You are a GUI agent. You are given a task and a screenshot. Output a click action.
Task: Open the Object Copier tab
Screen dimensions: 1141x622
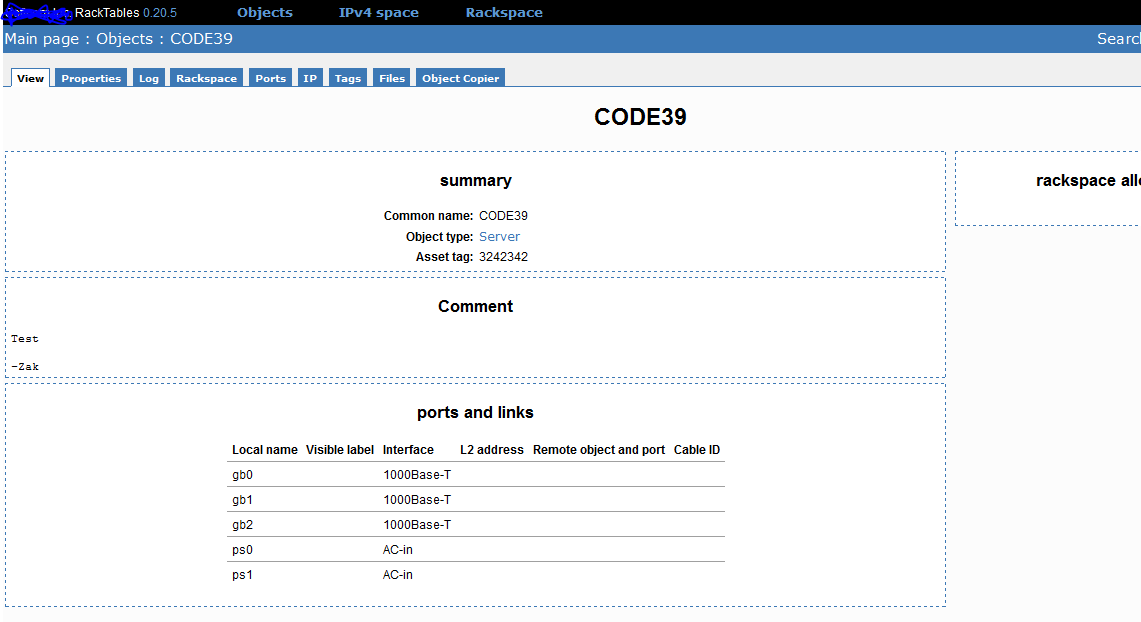coord(460,78)
